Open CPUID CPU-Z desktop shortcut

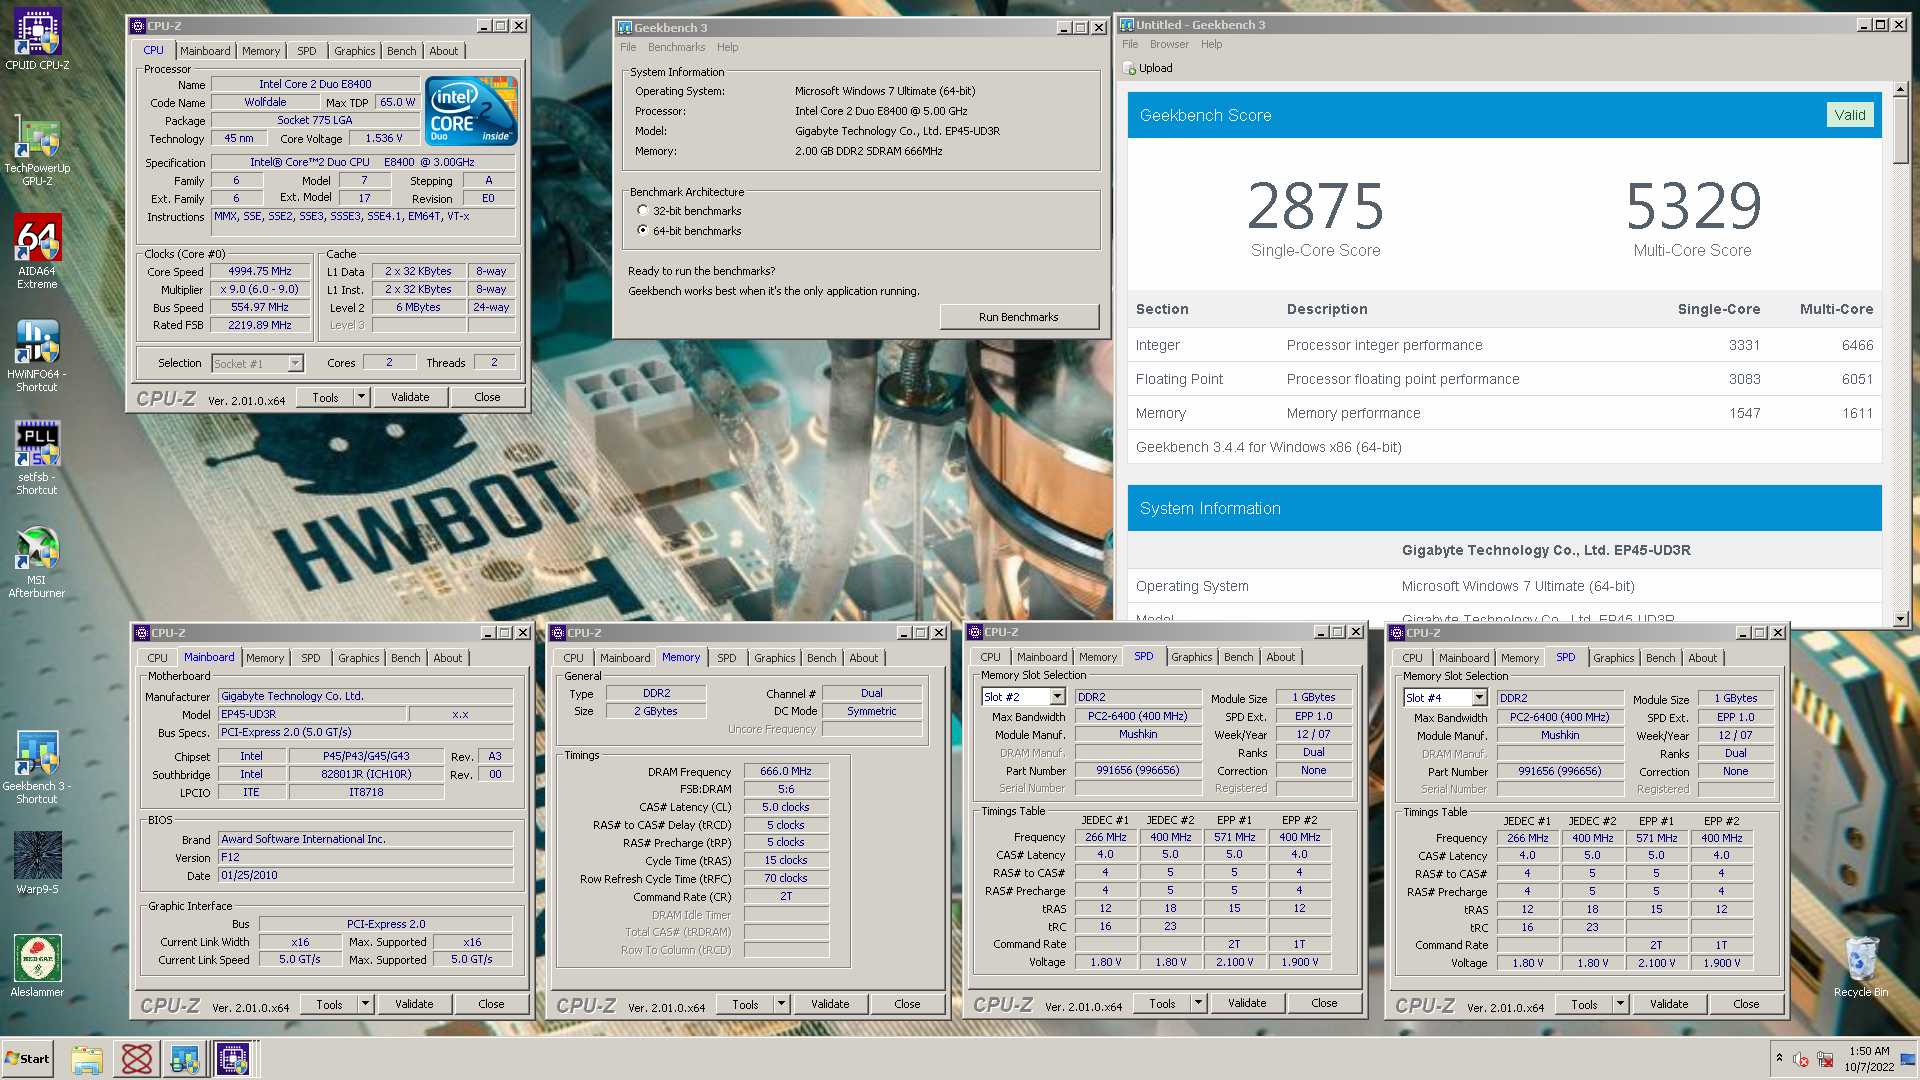coord(37,40)
